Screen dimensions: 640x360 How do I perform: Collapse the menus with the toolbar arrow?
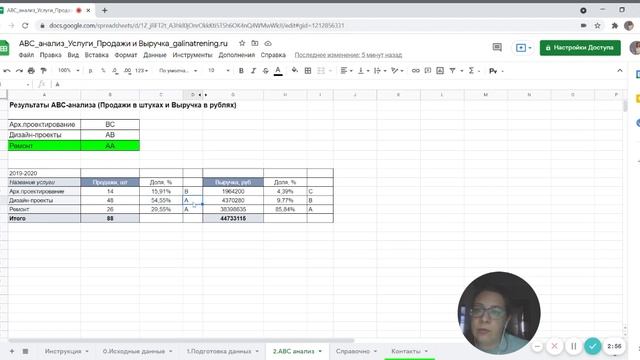[x=620, y=71]
